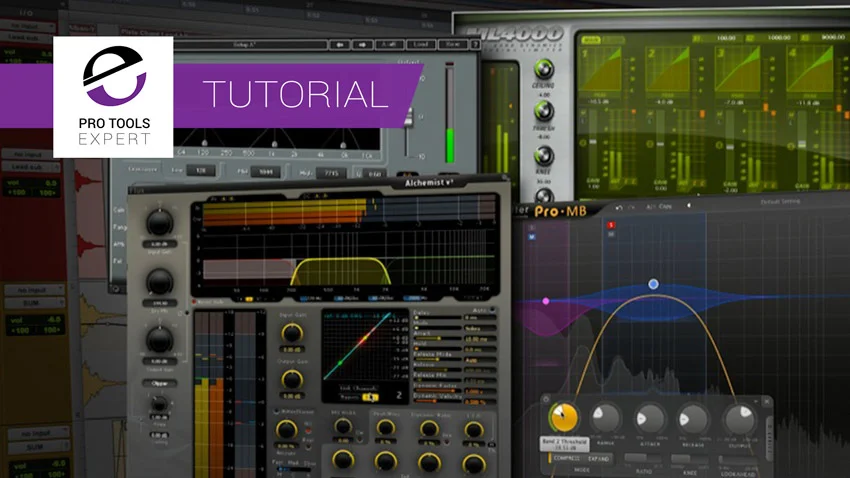Mute the pink band using blue M button
Image resolution: width=850 pixels, height=478 pixels.
(532, 237)
